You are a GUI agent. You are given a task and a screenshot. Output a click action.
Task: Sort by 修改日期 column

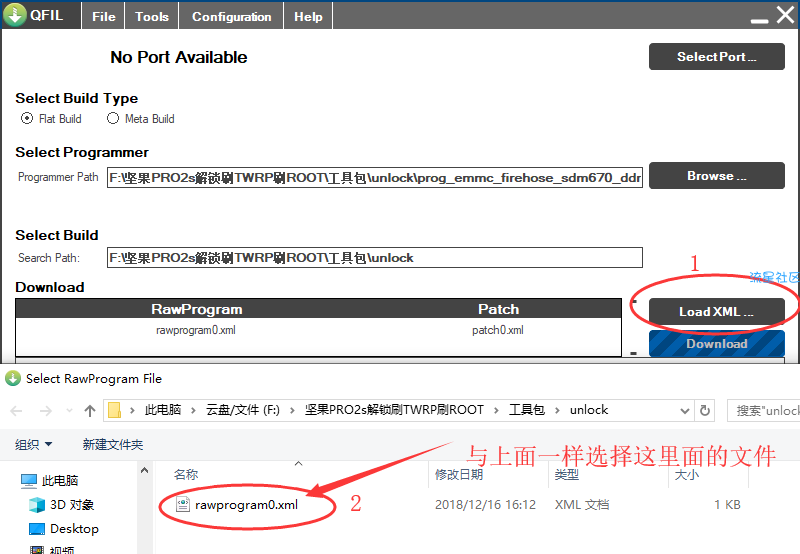coord(459,474)
